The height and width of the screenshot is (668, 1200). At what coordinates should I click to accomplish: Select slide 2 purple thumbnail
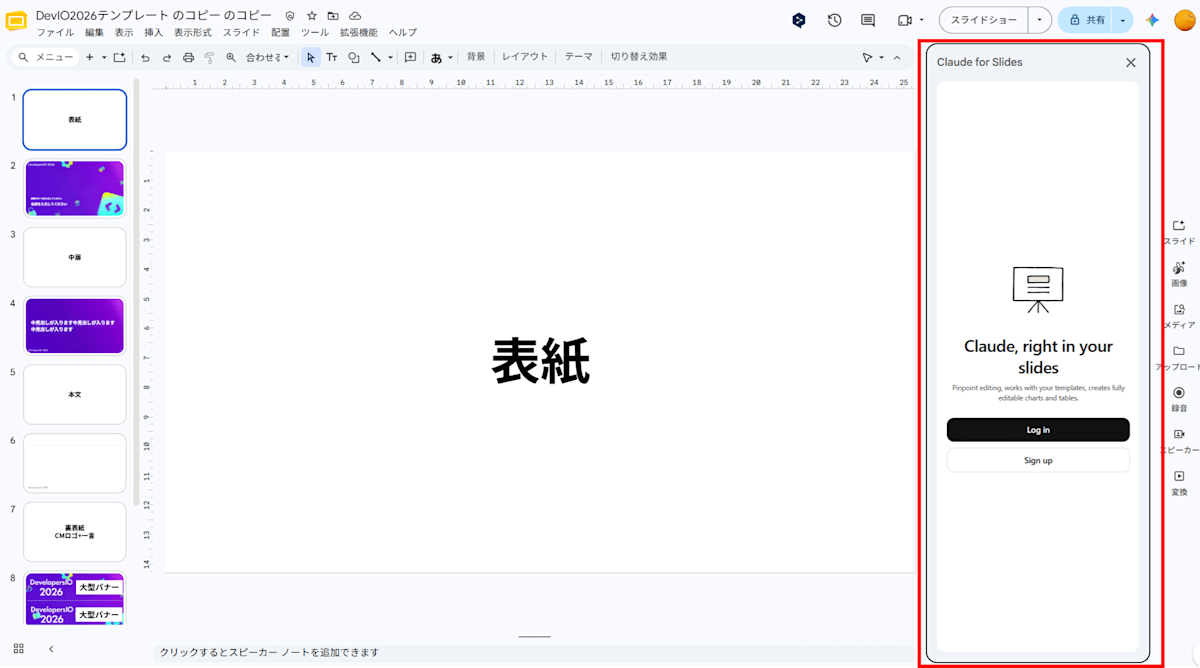click(75, 188)
